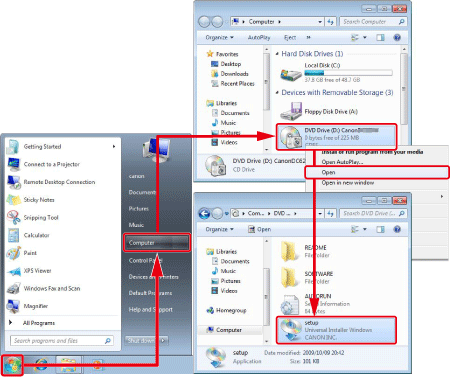Click the Local Disk (C:) capacity bar
450x377 pixels.
click(348, 73)
